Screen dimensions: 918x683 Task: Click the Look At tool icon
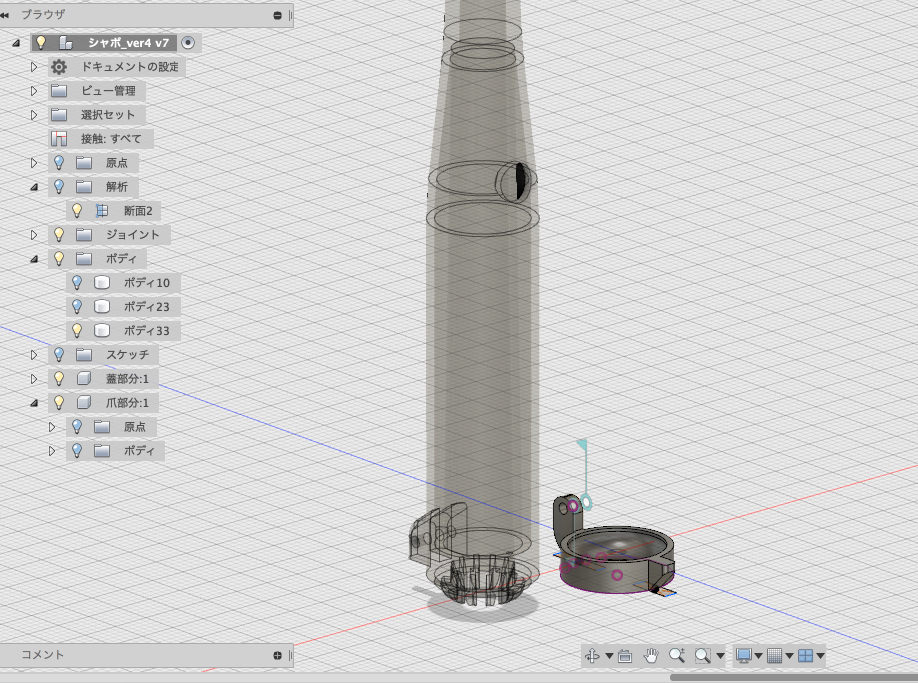(x=625, y=656)
